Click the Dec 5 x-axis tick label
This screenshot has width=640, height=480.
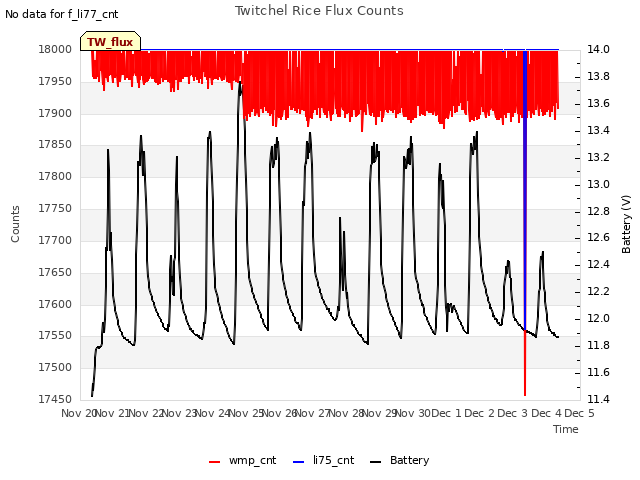580,413
